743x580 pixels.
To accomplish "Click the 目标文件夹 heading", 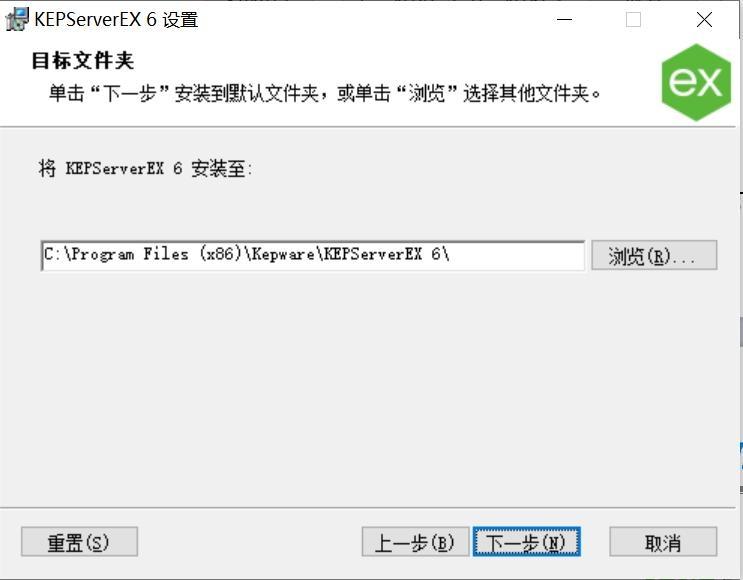I will coord(83,61).
